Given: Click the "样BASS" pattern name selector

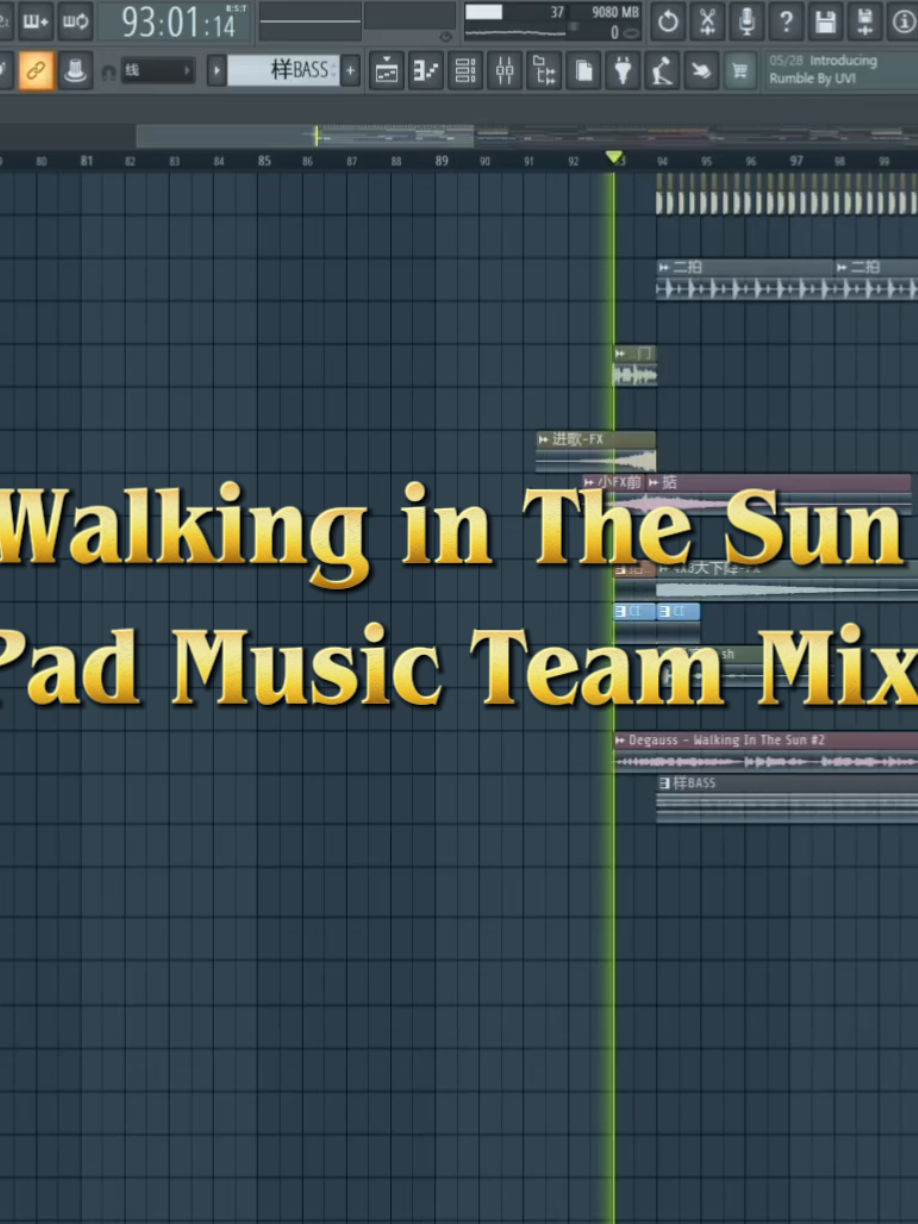Looking at the screenshot, I should (284, 71).
